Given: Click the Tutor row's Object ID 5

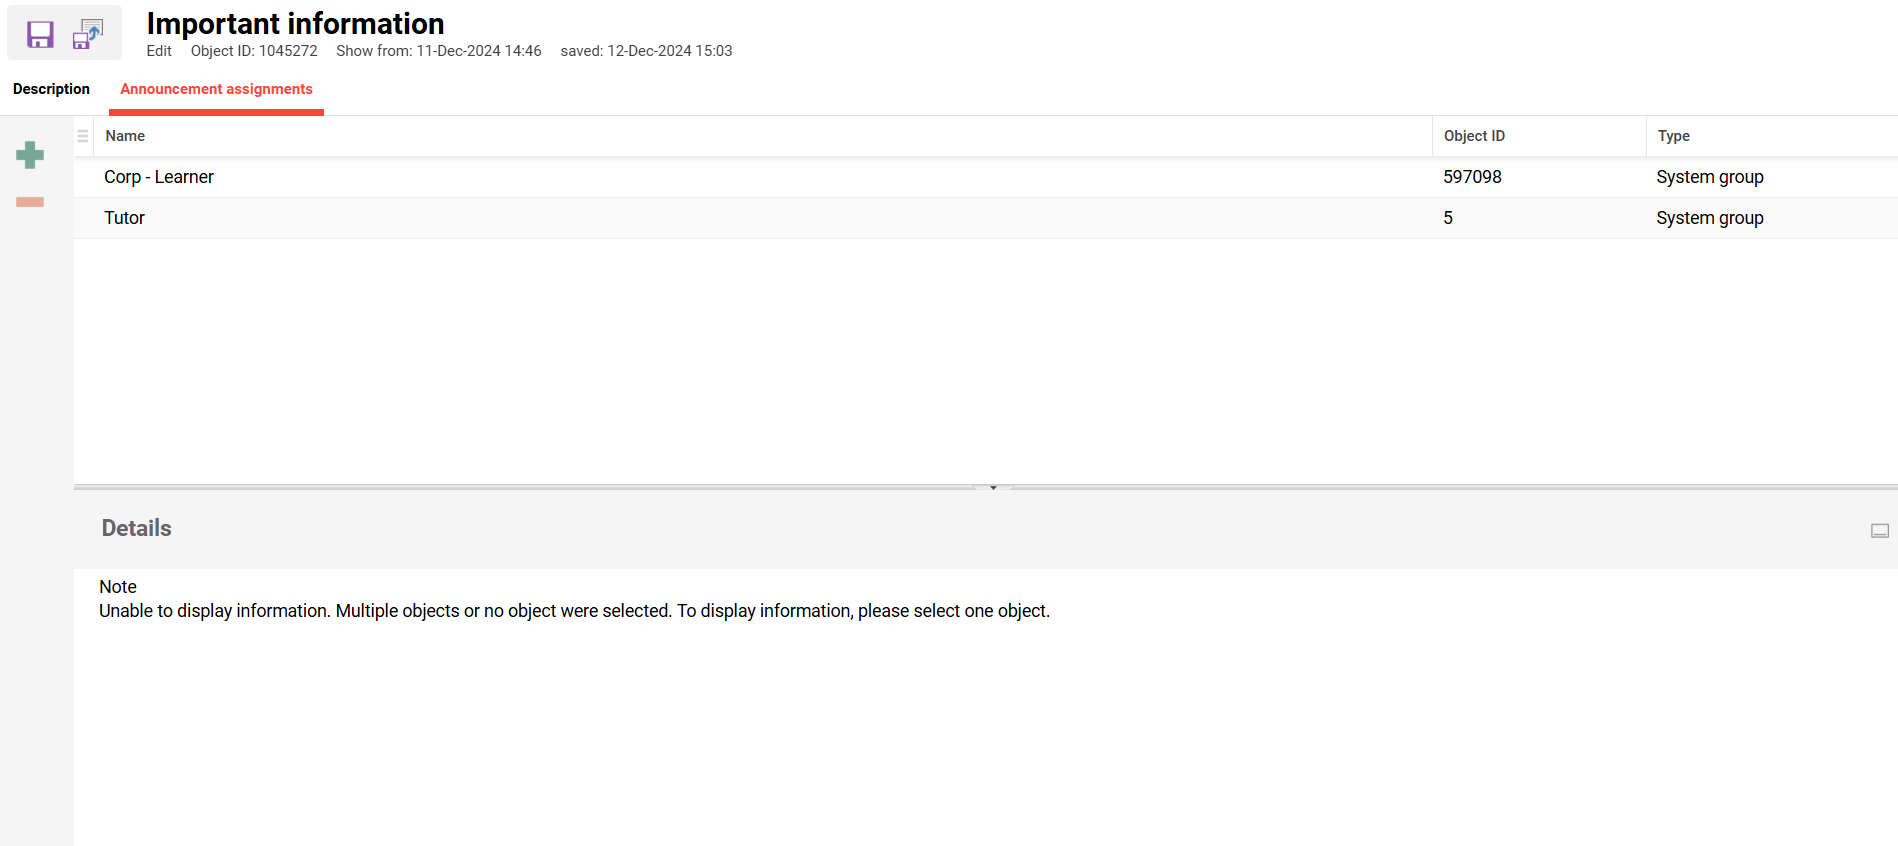Looking at the screenshot, I should [1448, 218].
